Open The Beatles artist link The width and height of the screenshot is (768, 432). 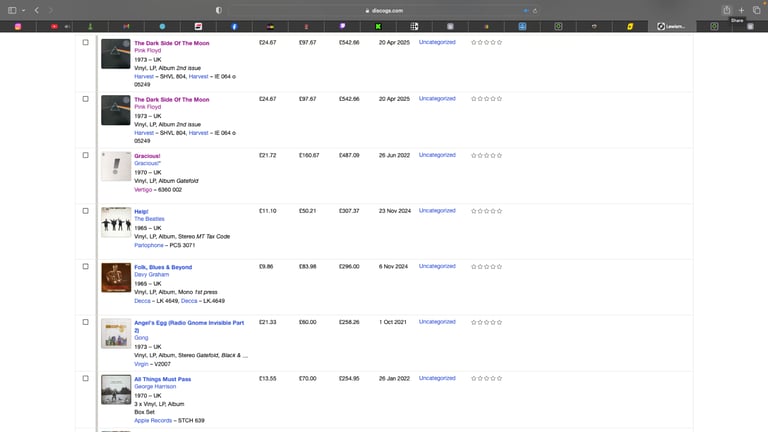tap(149, 219)
